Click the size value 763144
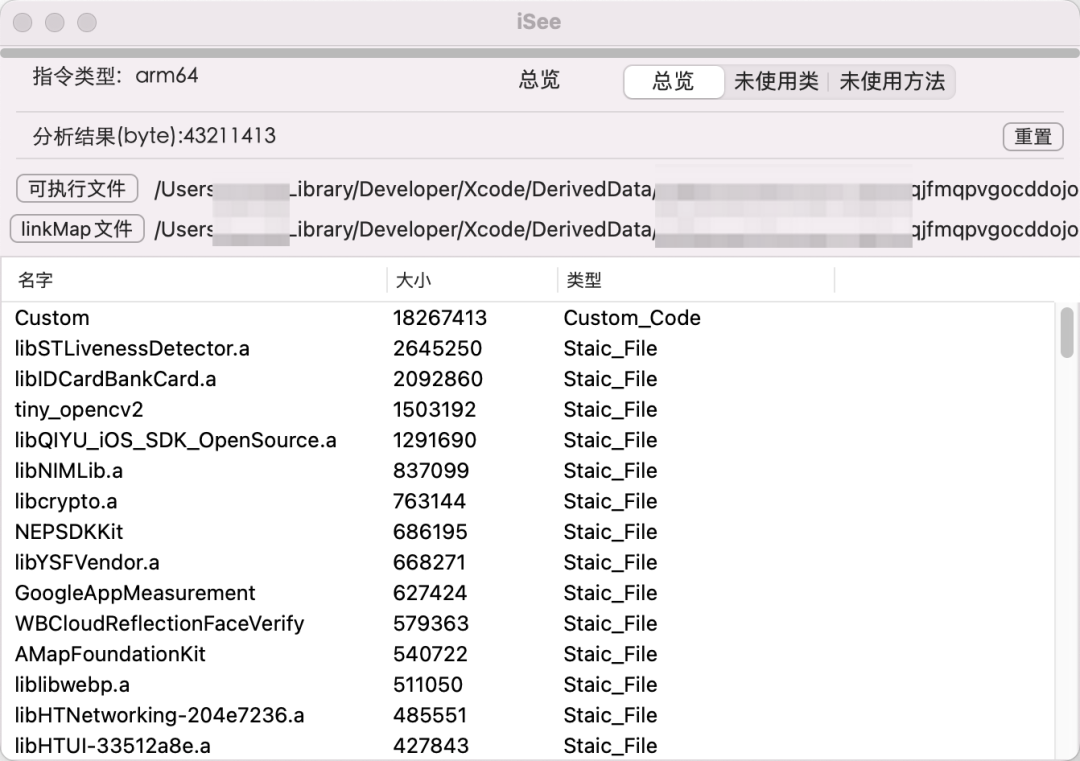Image resolution: width=1080 pixels, height=761 pixels. (429, 501)
